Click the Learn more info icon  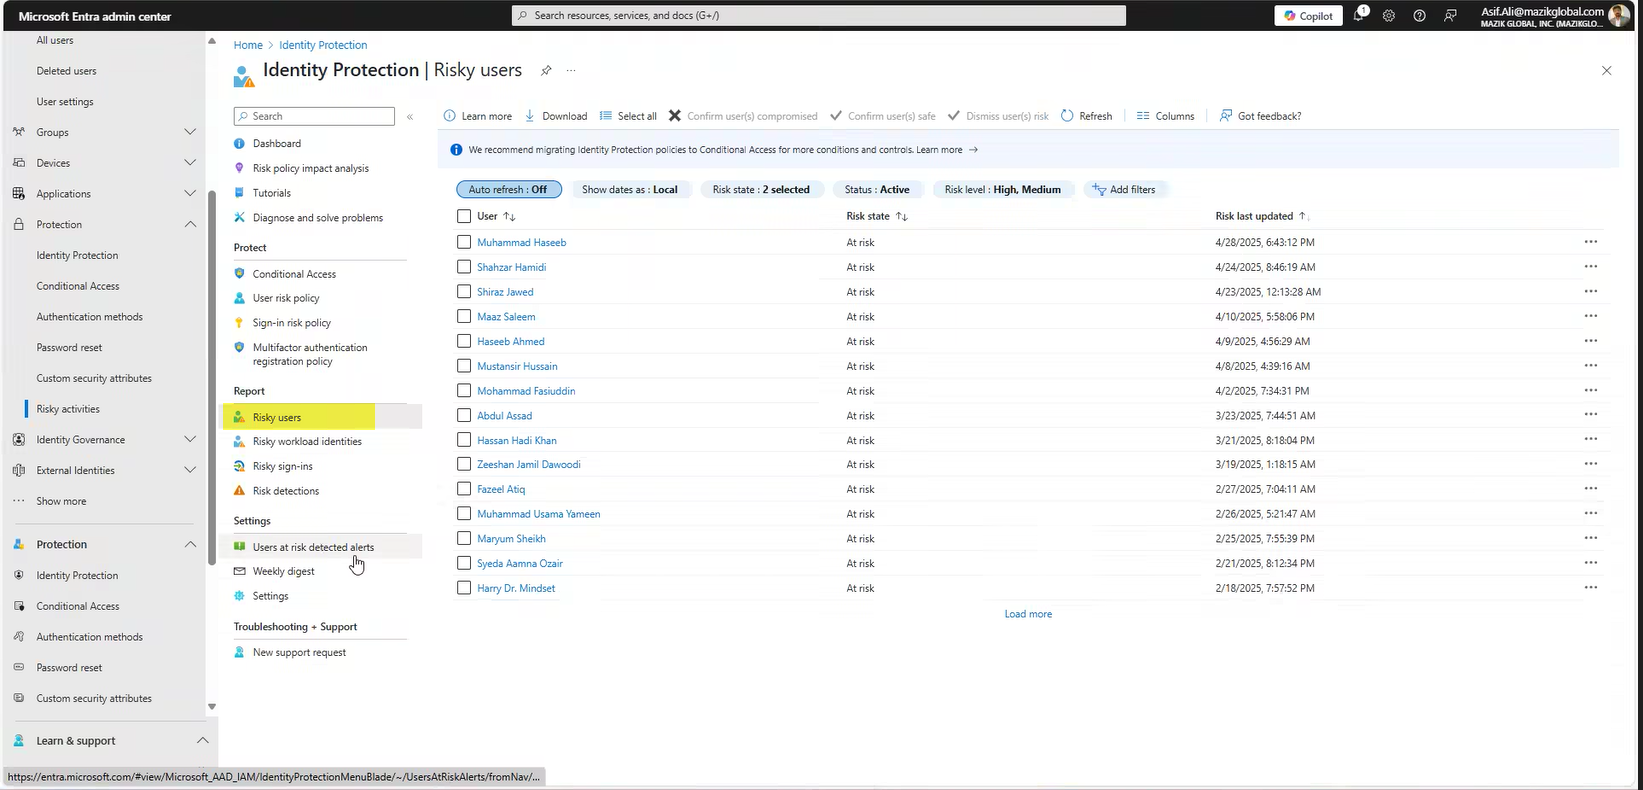(x=449, y=116)
